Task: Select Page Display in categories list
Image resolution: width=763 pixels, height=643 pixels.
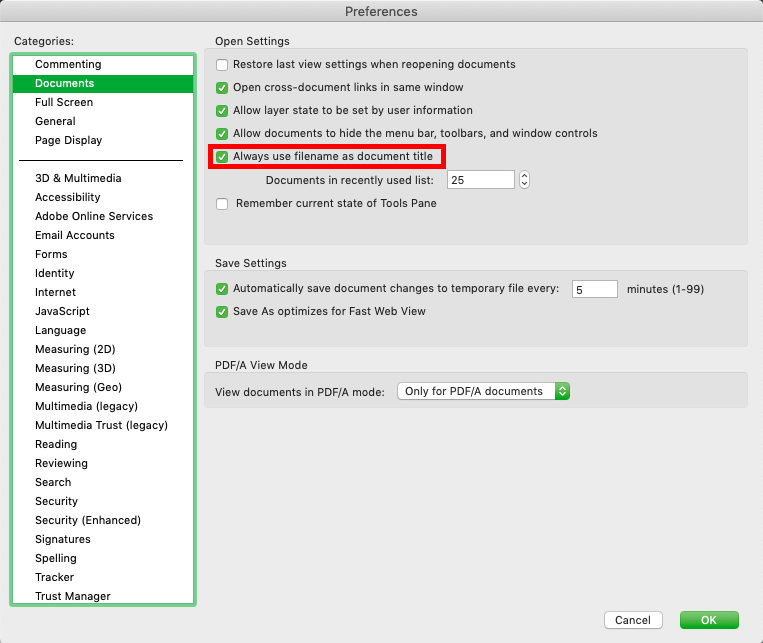Action: [68, 141]
